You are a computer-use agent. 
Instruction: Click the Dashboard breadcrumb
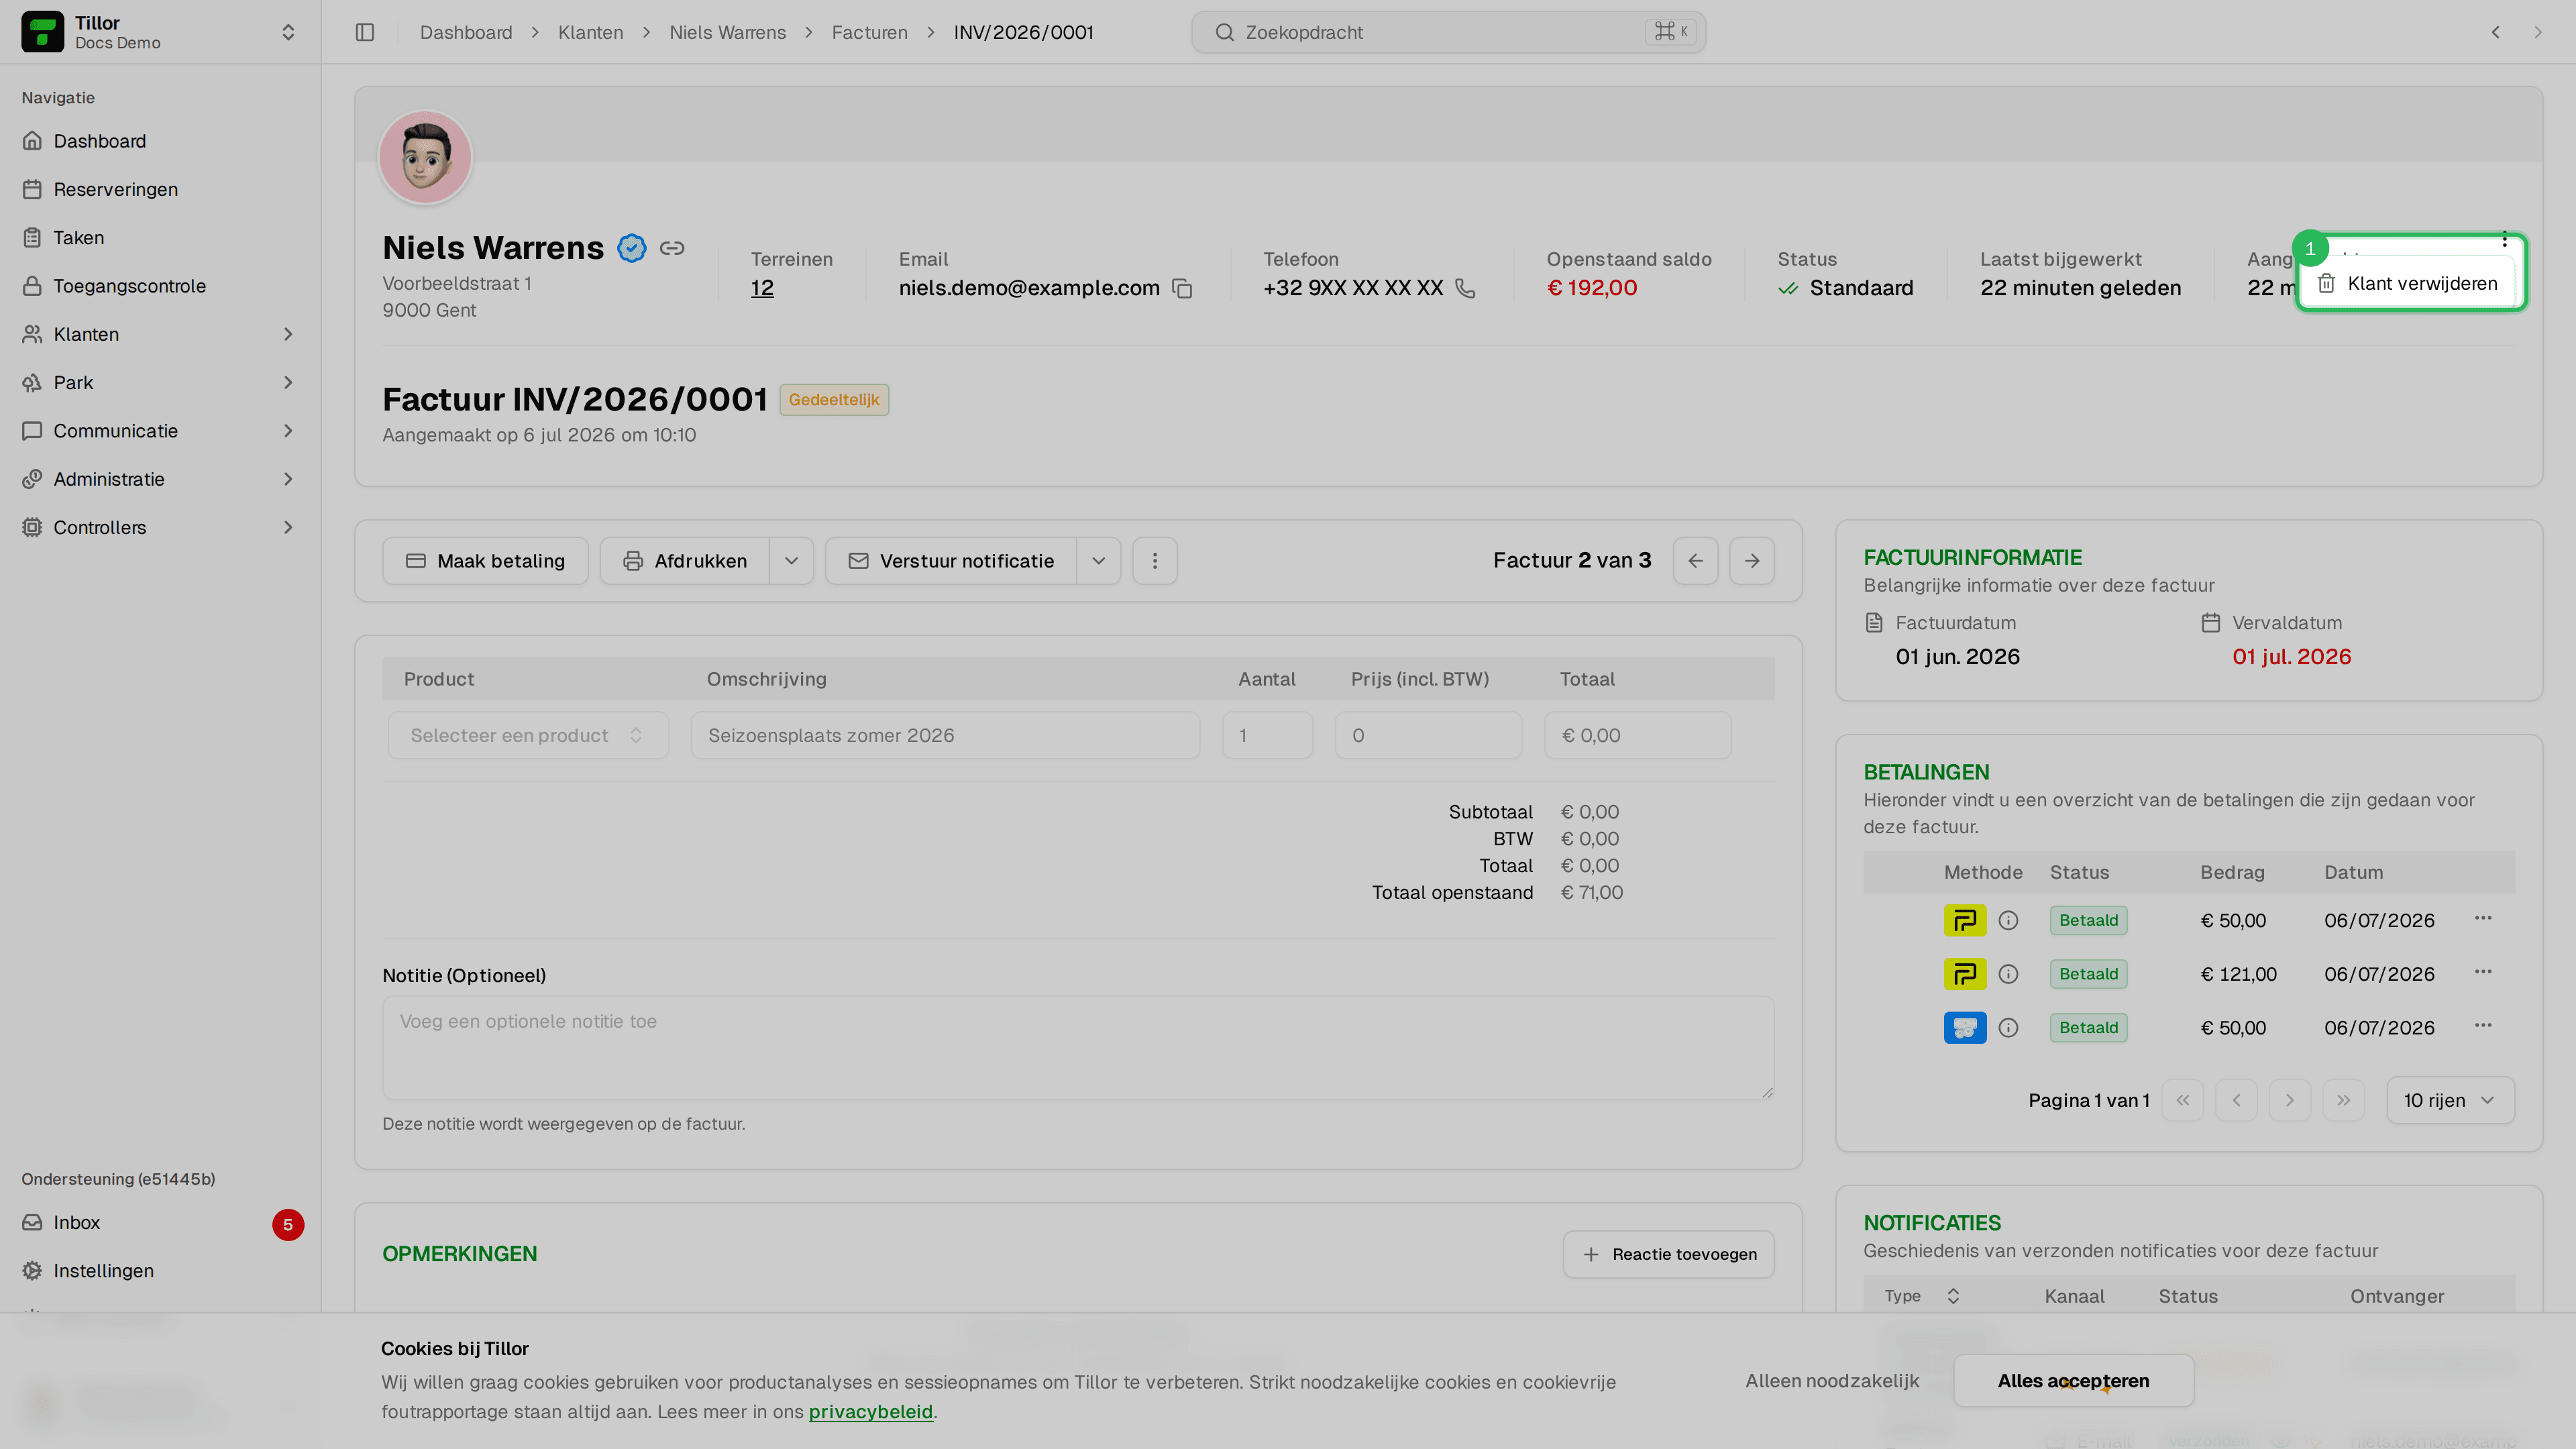pos(466,32)
